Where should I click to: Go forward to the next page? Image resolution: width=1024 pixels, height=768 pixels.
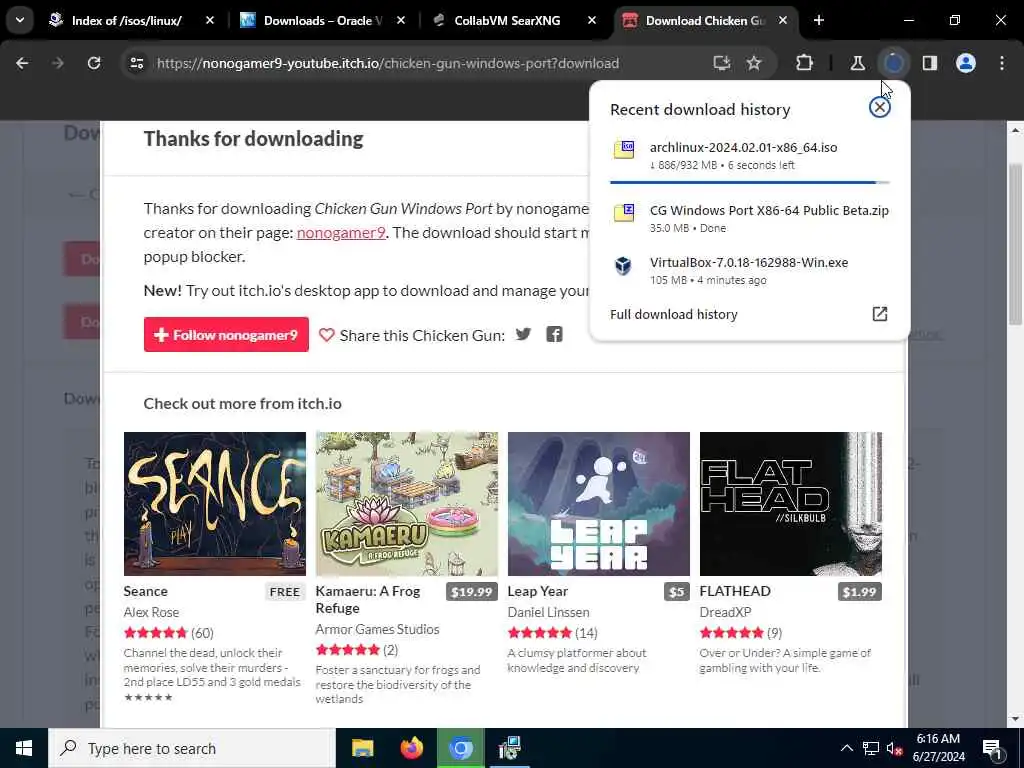(x=57, y=63)
